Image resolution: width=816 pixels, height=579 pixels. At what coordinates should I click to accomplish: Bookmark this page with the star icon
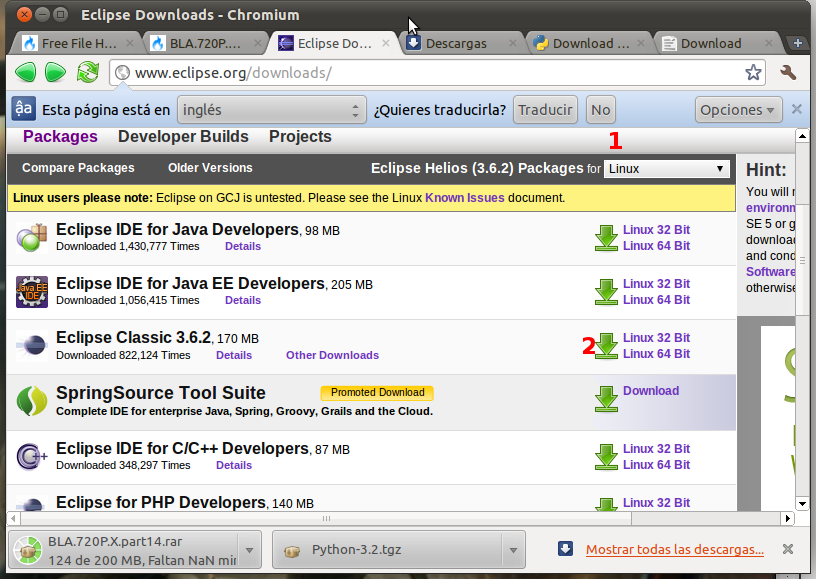(753, 72)
